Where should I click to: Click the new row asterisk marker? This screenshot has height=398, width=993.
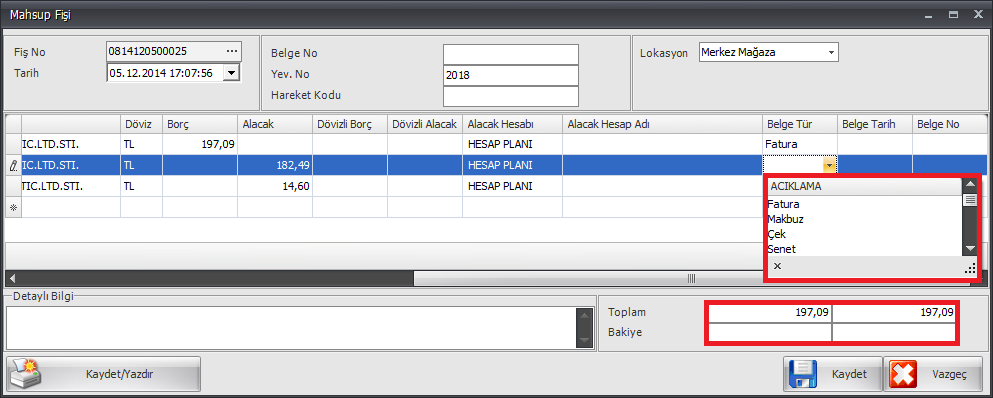[x=13, y=207]
